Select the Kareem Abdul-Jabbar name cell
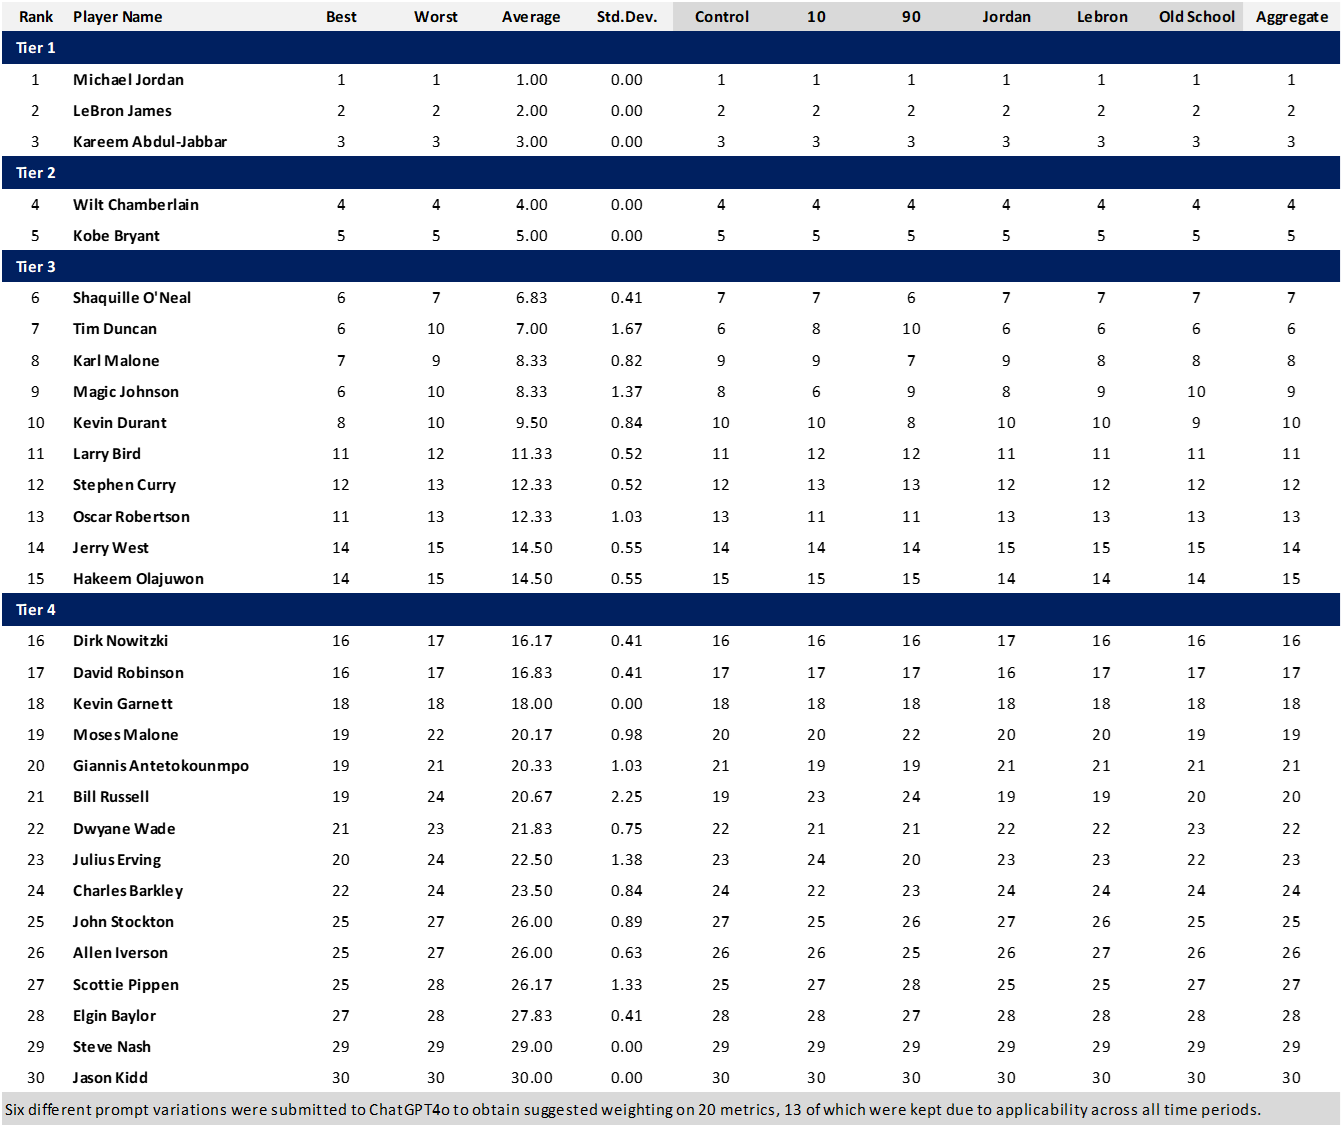The image size is (1341, 1126). (x=150, y=142)
